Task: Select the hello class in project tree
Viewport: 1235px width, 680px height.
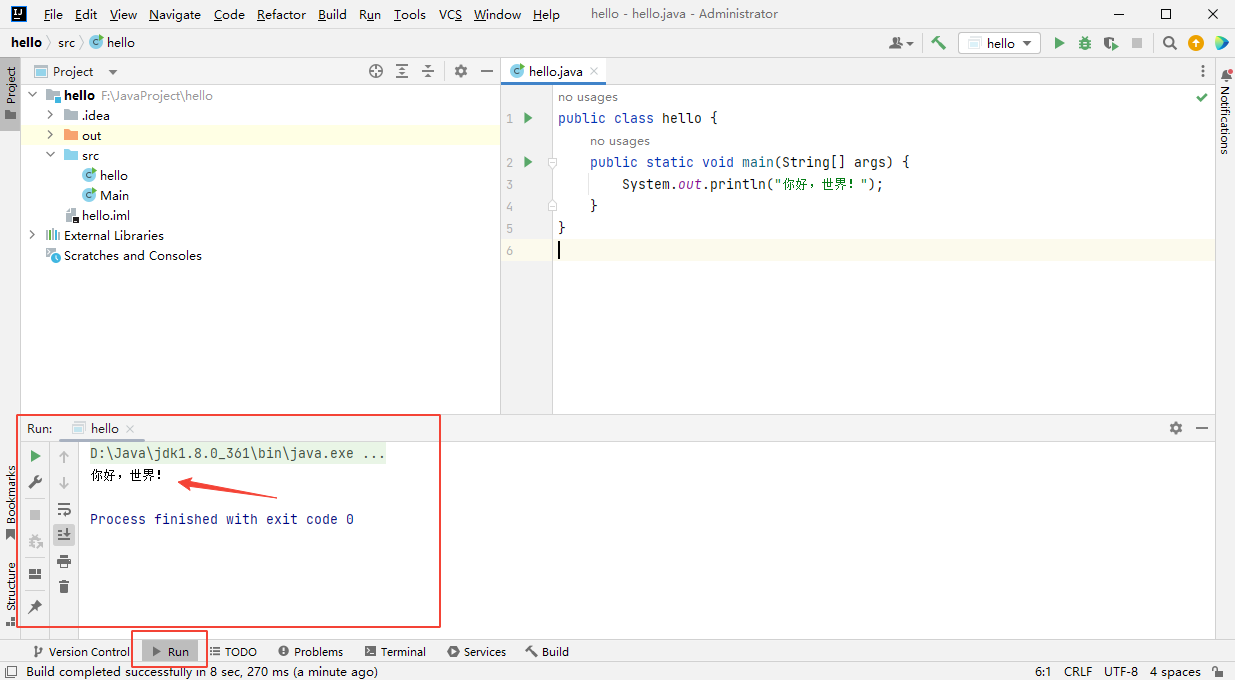Action: tap(105, 175)
